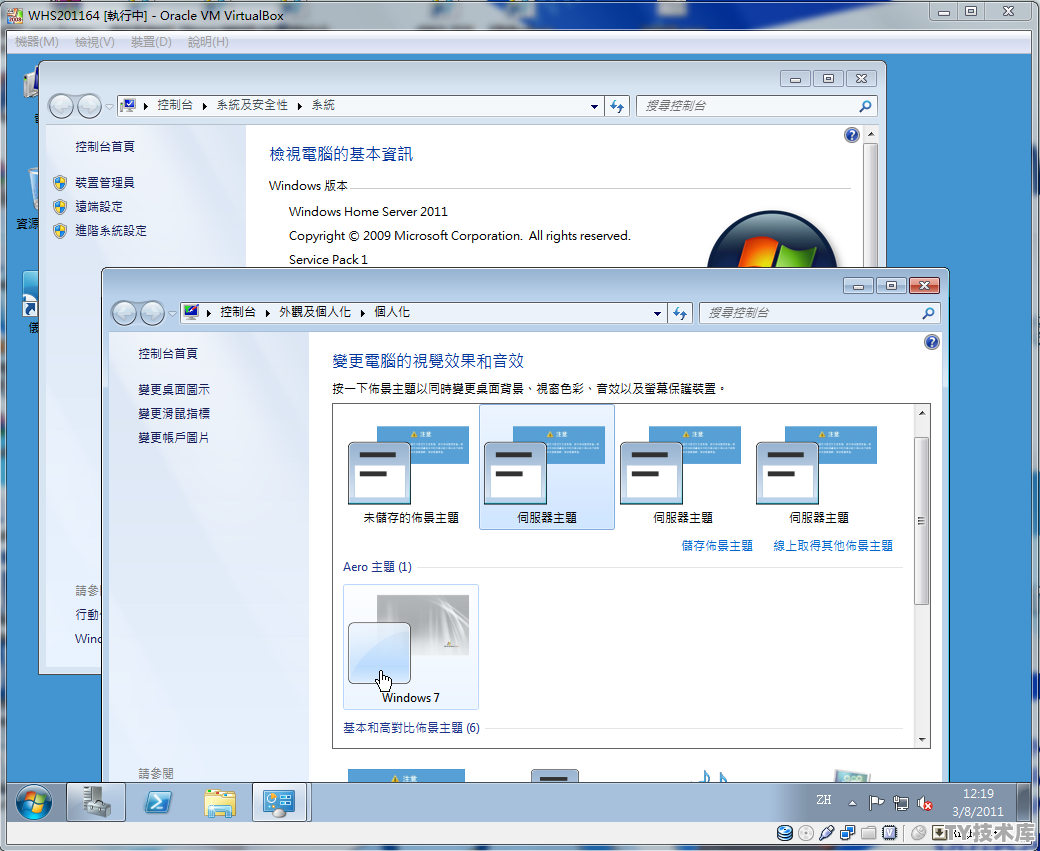The width and height of the screenshot is (1040, 851).
Task: Open 裝置(D) menu in VirtualBox
Action: point(151,42)
